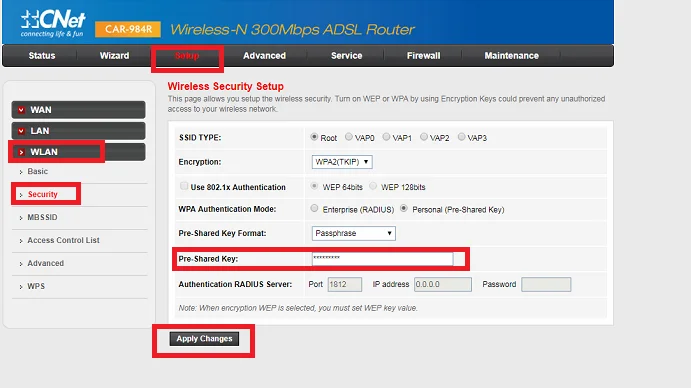The image size is (691, 388).
Task: Choose Enterprise (RADIUS) authentication mode
Action: coord(314,209)
